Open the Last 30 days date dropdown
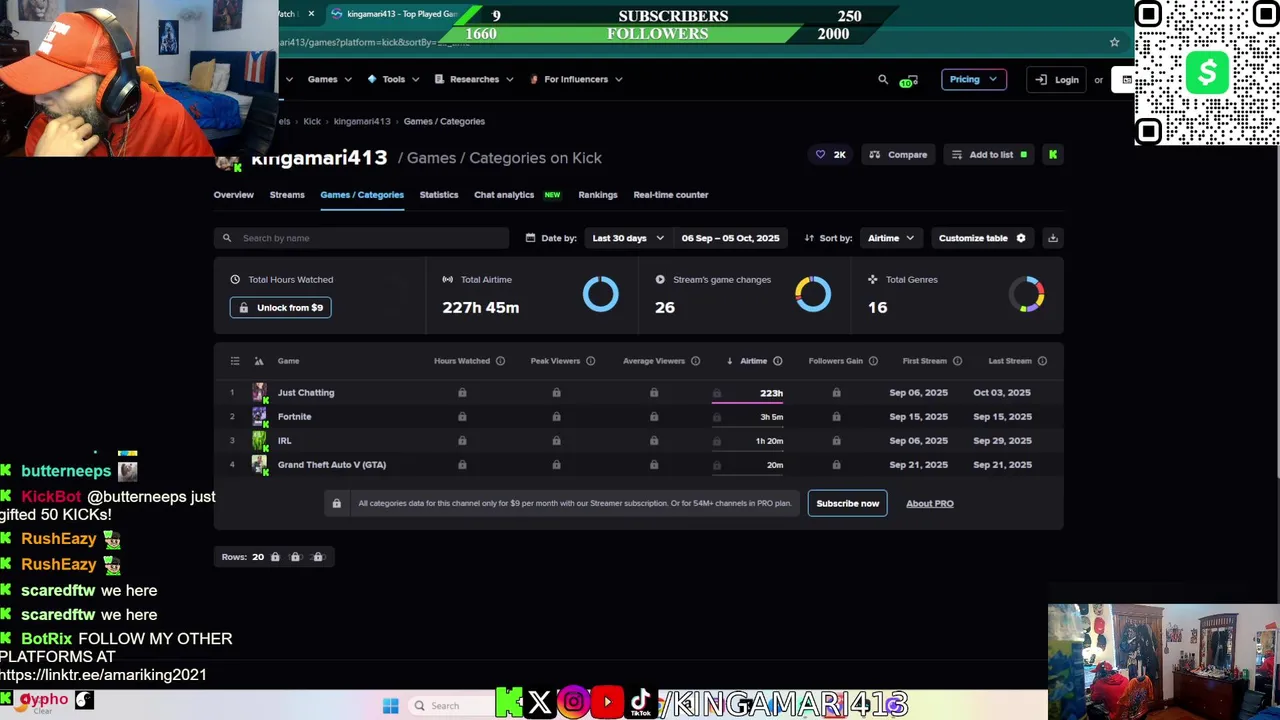Viewport: 1280px width, 720px height. coord(627,238)
